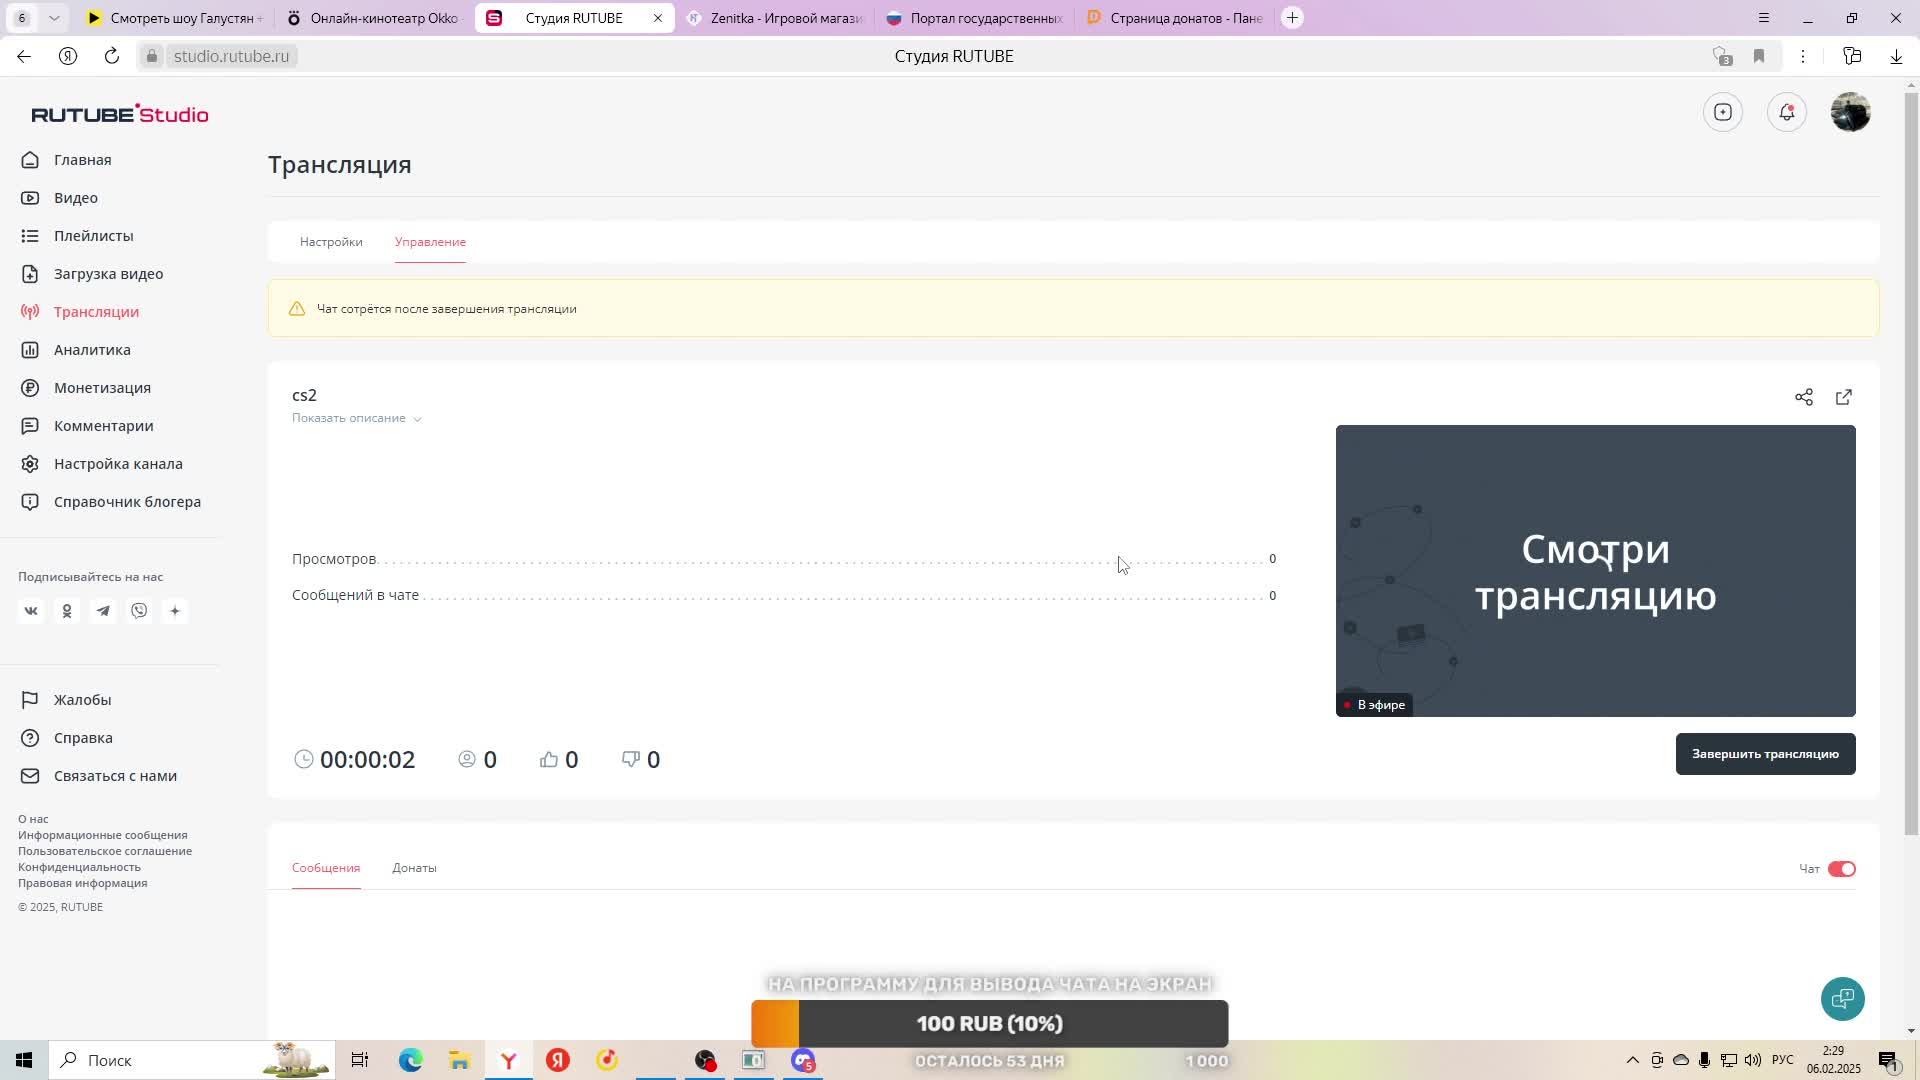Click the browser back arrow
The height and width of the screenshot is (1080, 1920).
click(24, 56)
